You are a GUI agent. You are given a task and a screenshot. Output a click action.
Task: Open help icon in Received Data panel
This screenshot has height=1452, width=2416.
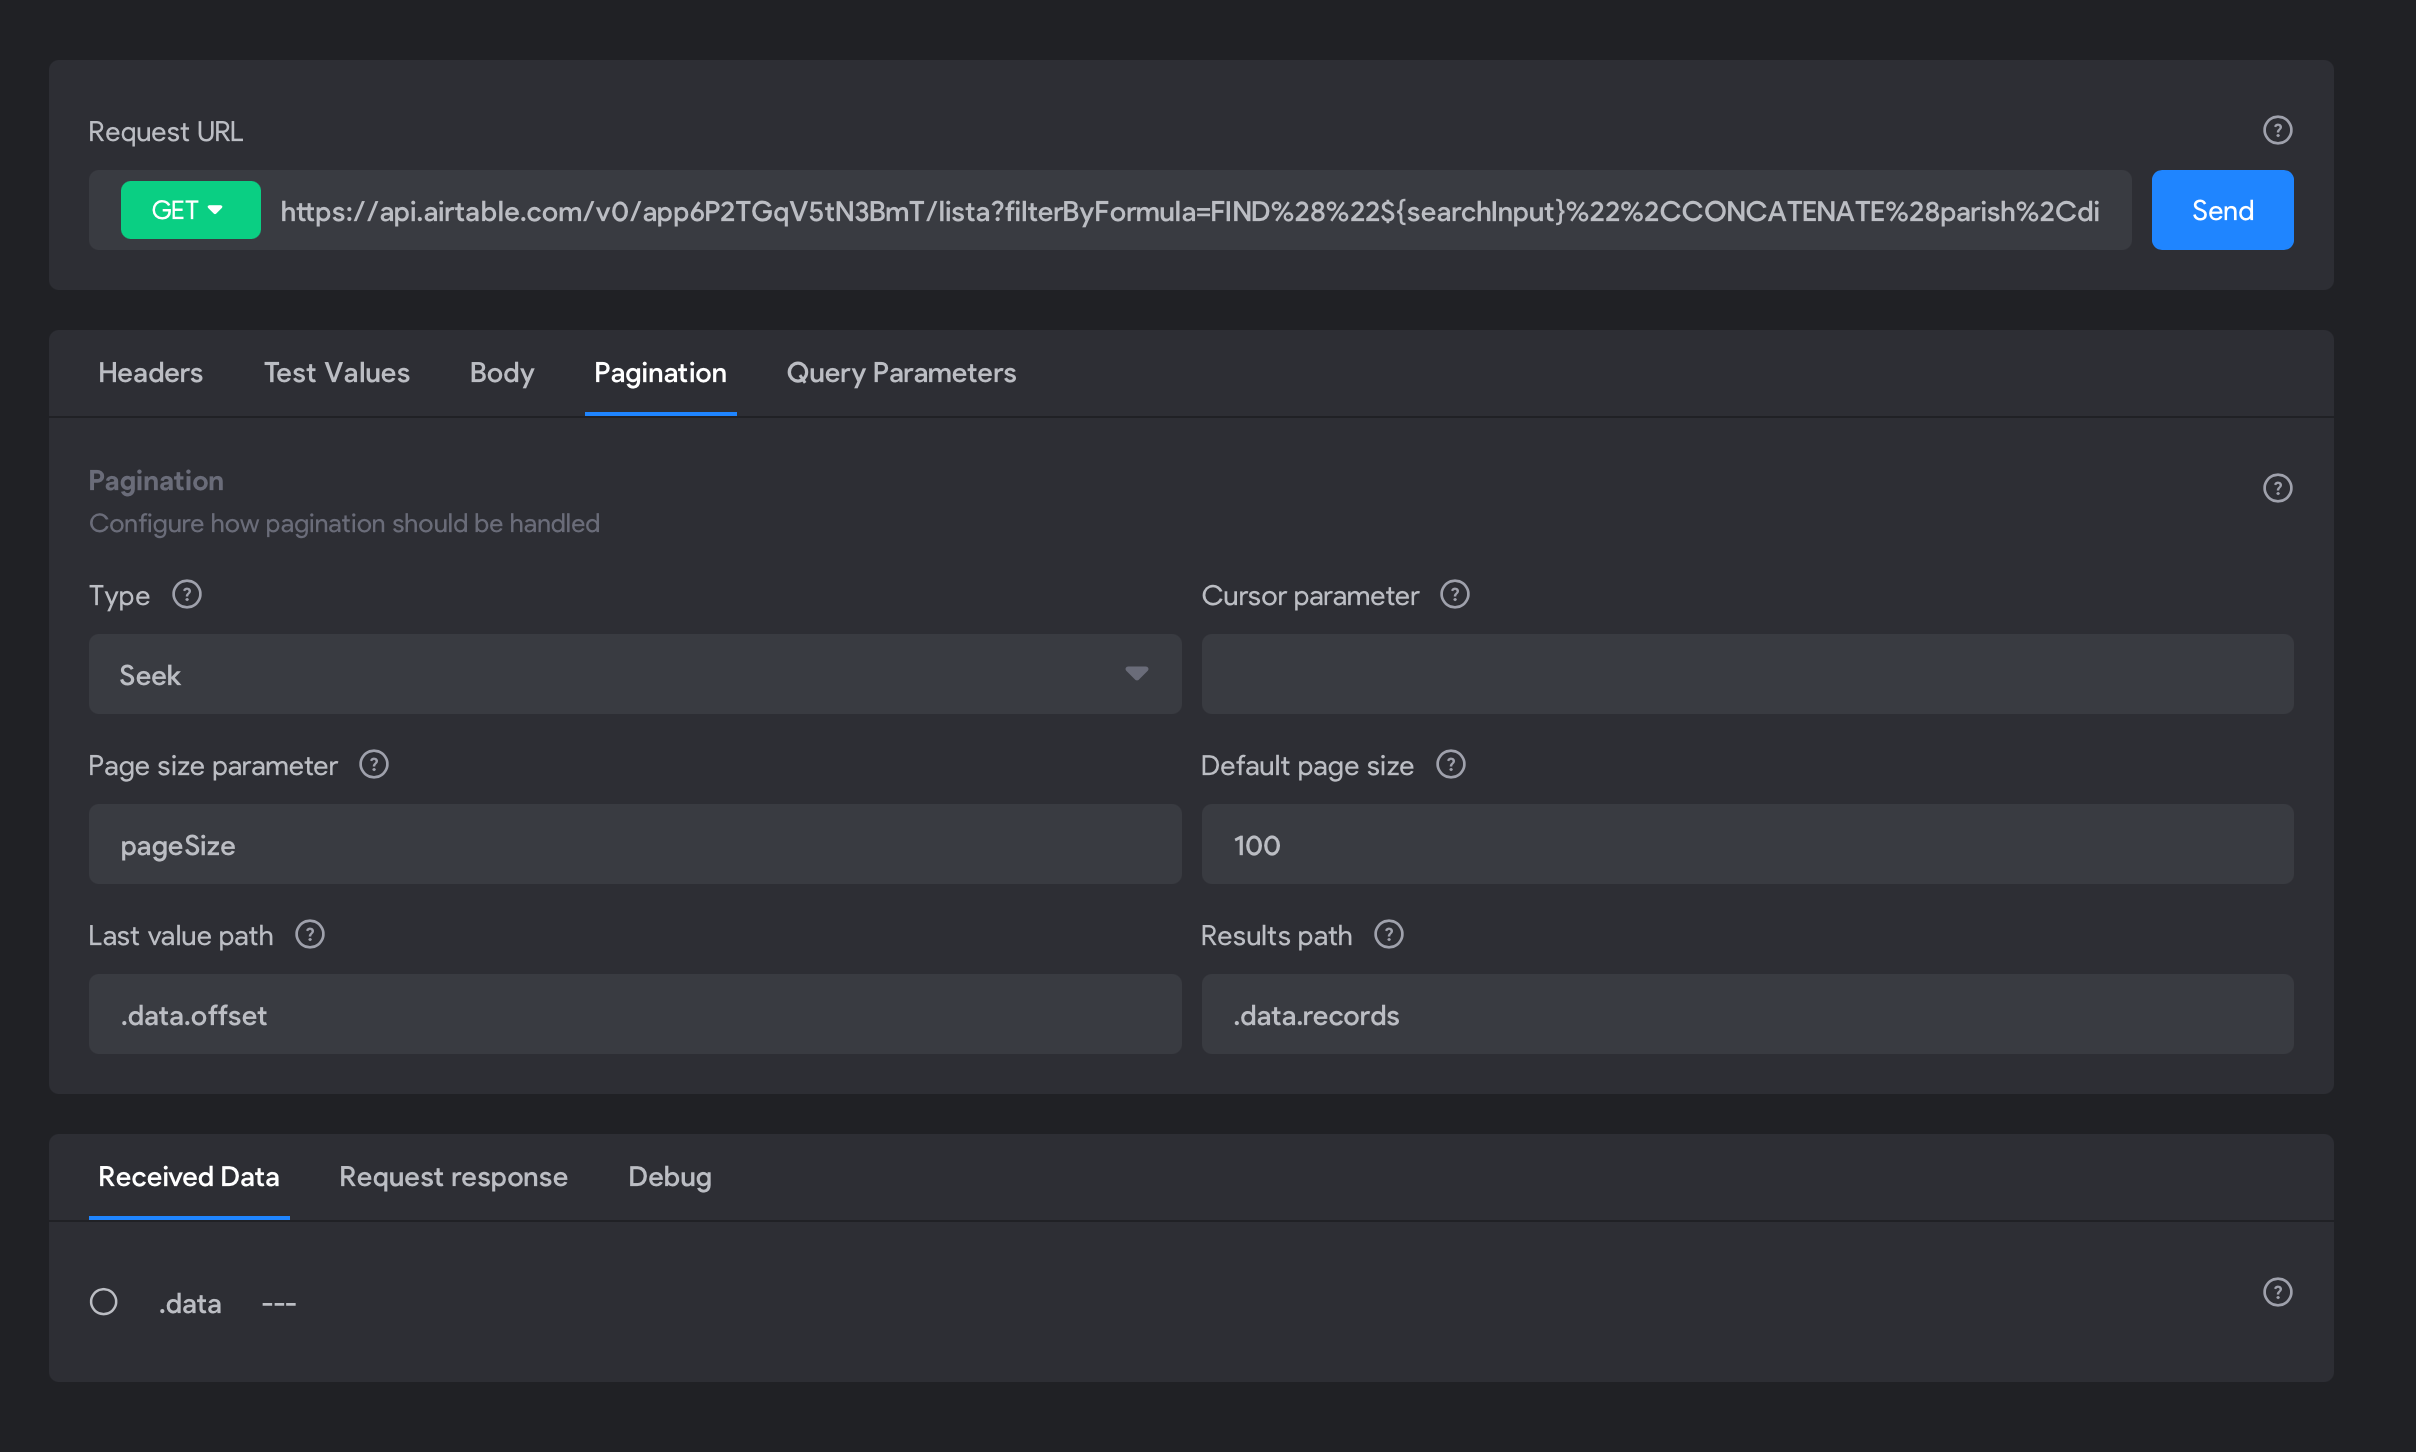pos(2277,1292)
